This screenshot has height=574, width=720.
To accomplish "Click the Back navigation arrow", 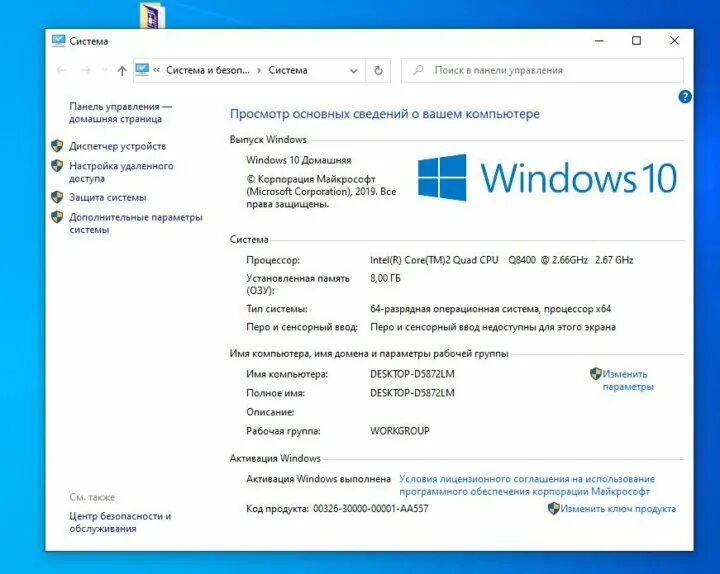I will (x=62, y=70).
